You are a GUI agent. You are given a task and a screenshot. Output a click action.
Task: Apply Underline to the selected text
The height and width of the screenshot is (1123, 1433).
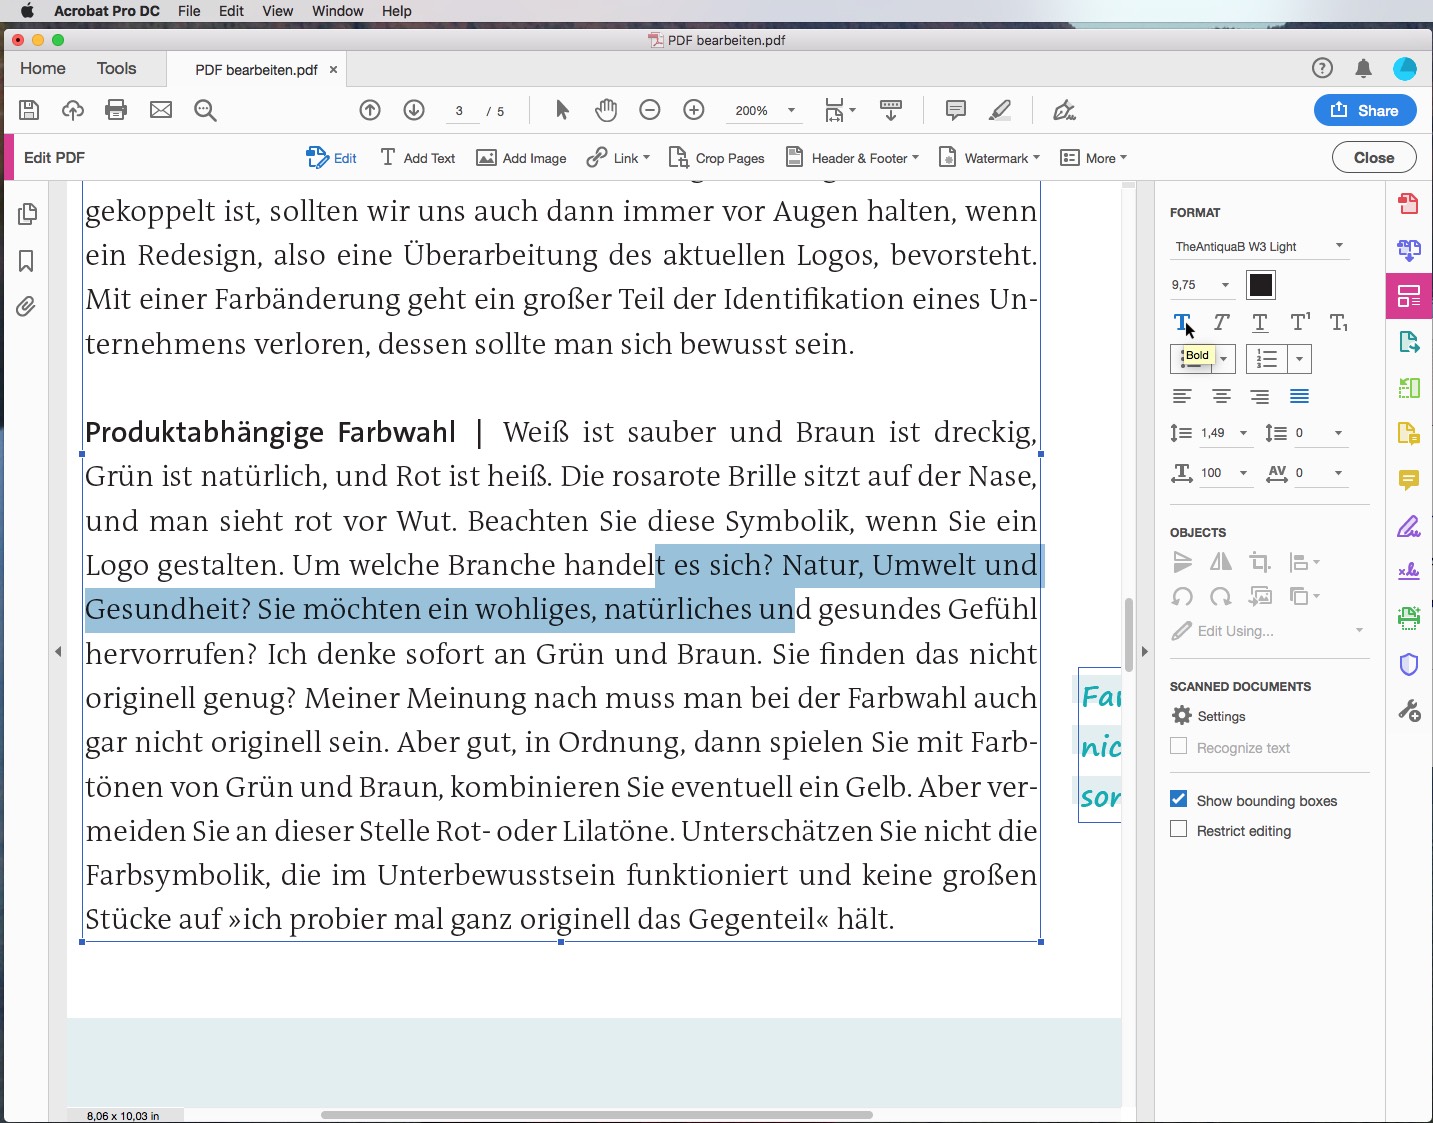(1260, 322)
